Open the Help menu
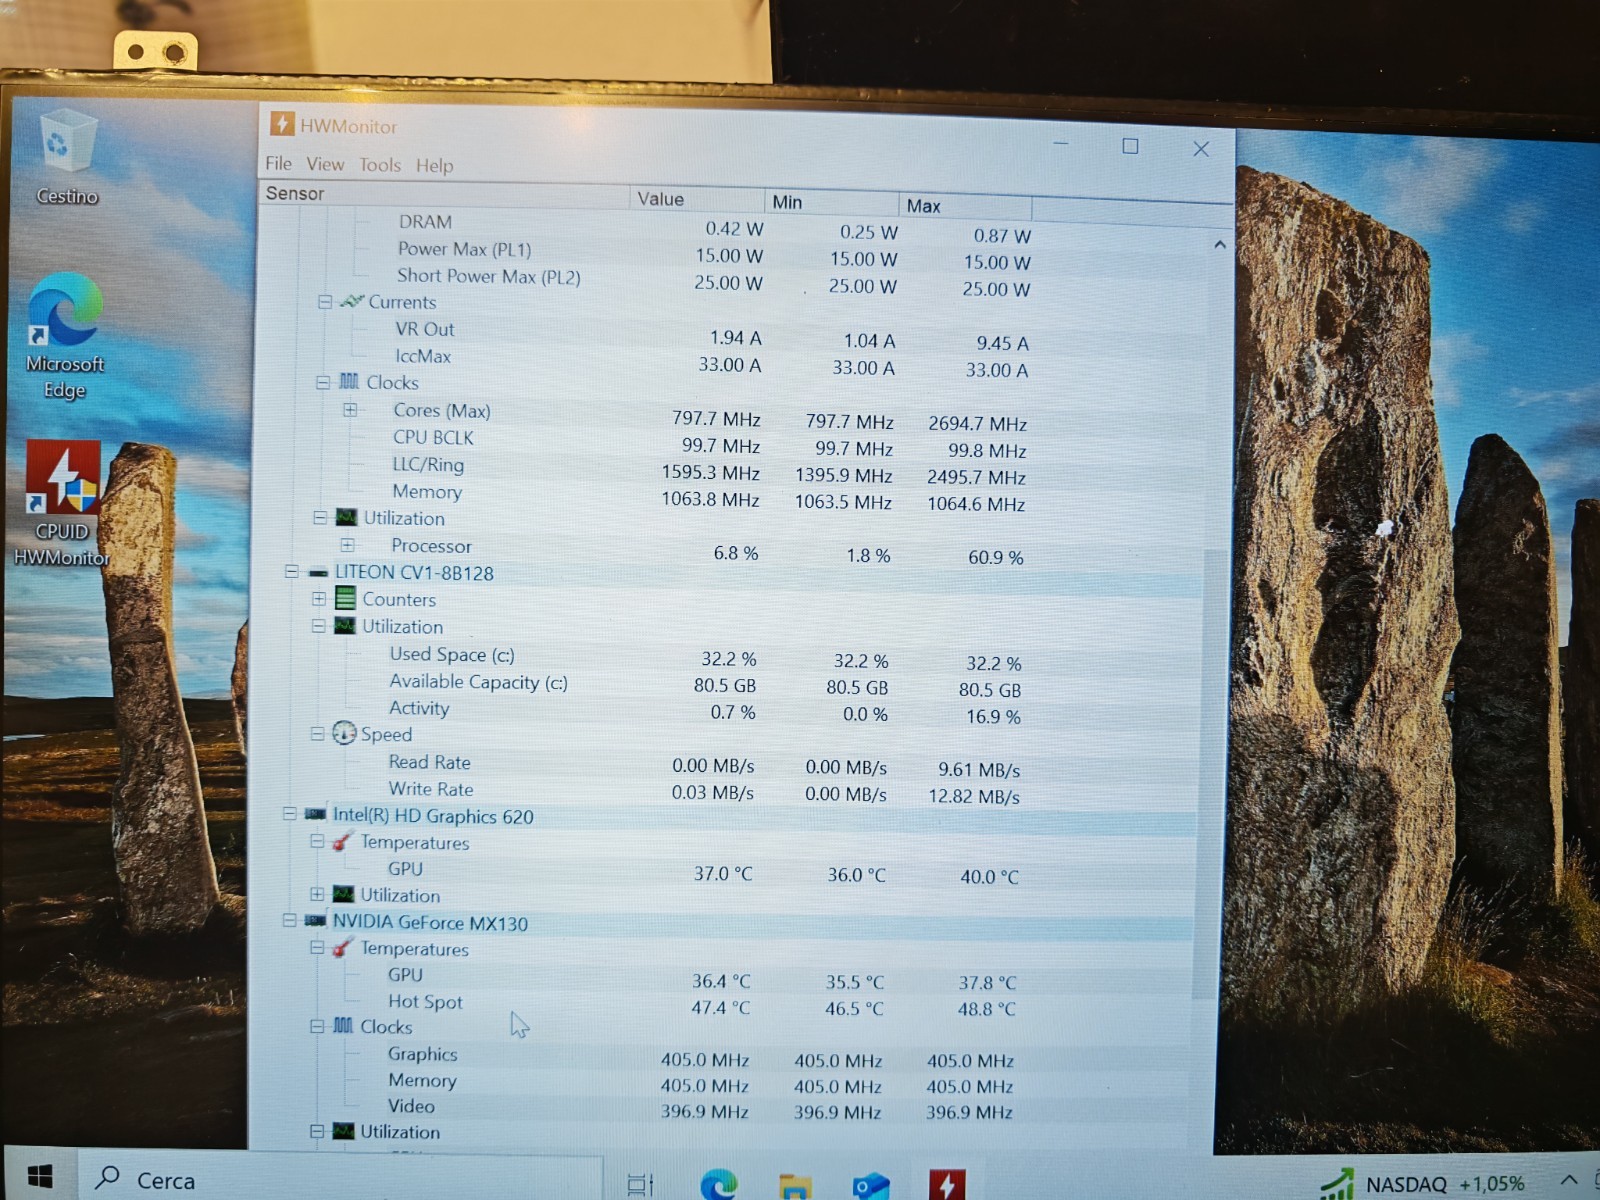The width and height of the screenshot is (1600, 1200). tap(434, 166)
